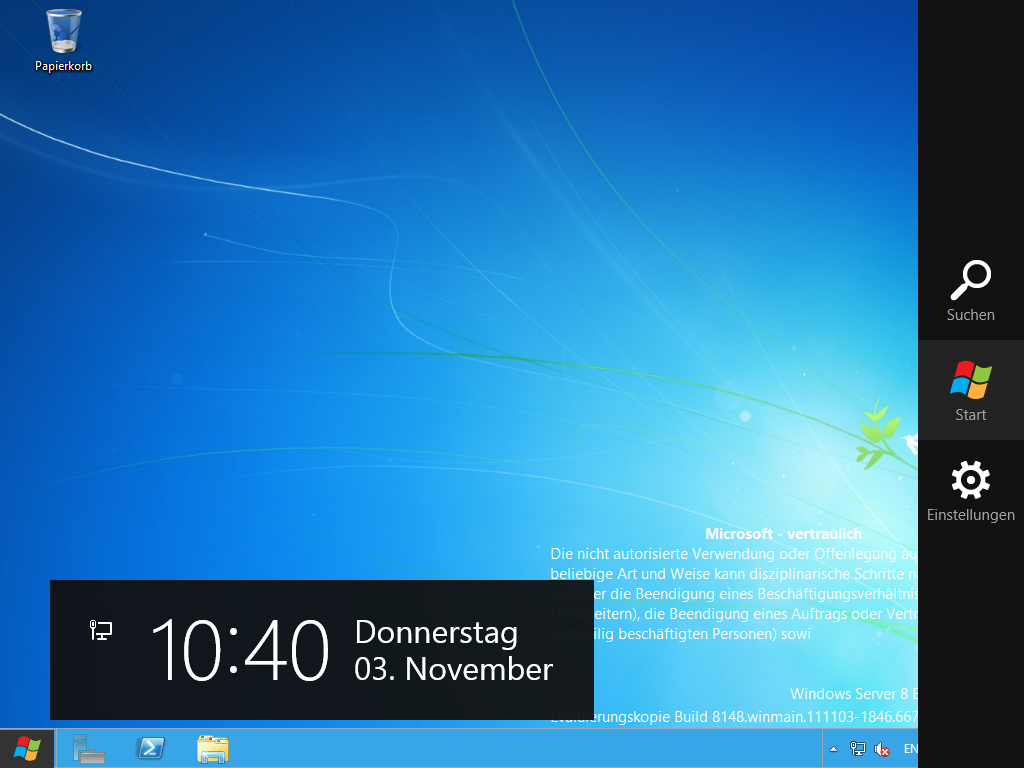Screen dimensions: 1024x768
Task: Open the Suchen search charm
Action: 970,291
